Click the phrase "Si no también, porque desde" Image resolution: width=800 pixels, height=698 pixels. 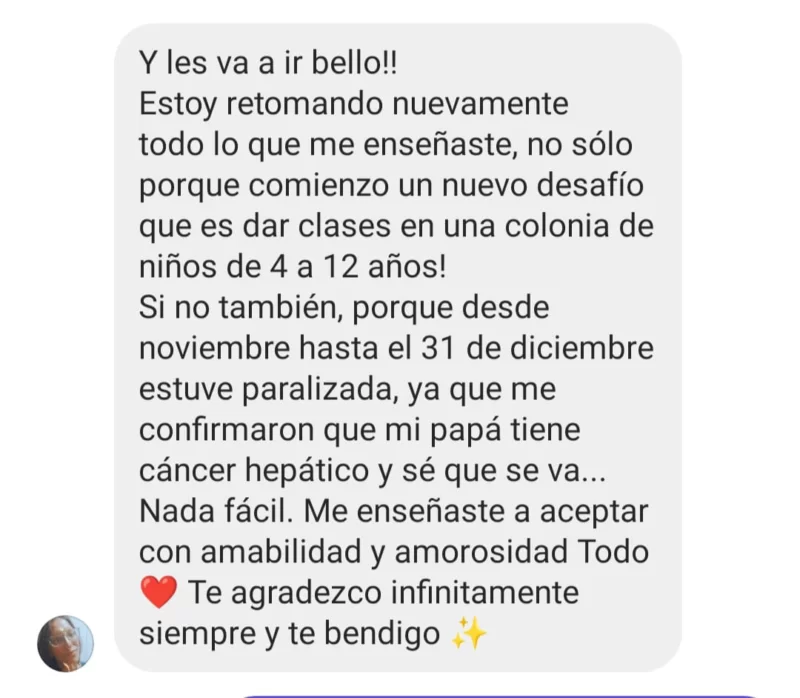[x=344, y=308]
